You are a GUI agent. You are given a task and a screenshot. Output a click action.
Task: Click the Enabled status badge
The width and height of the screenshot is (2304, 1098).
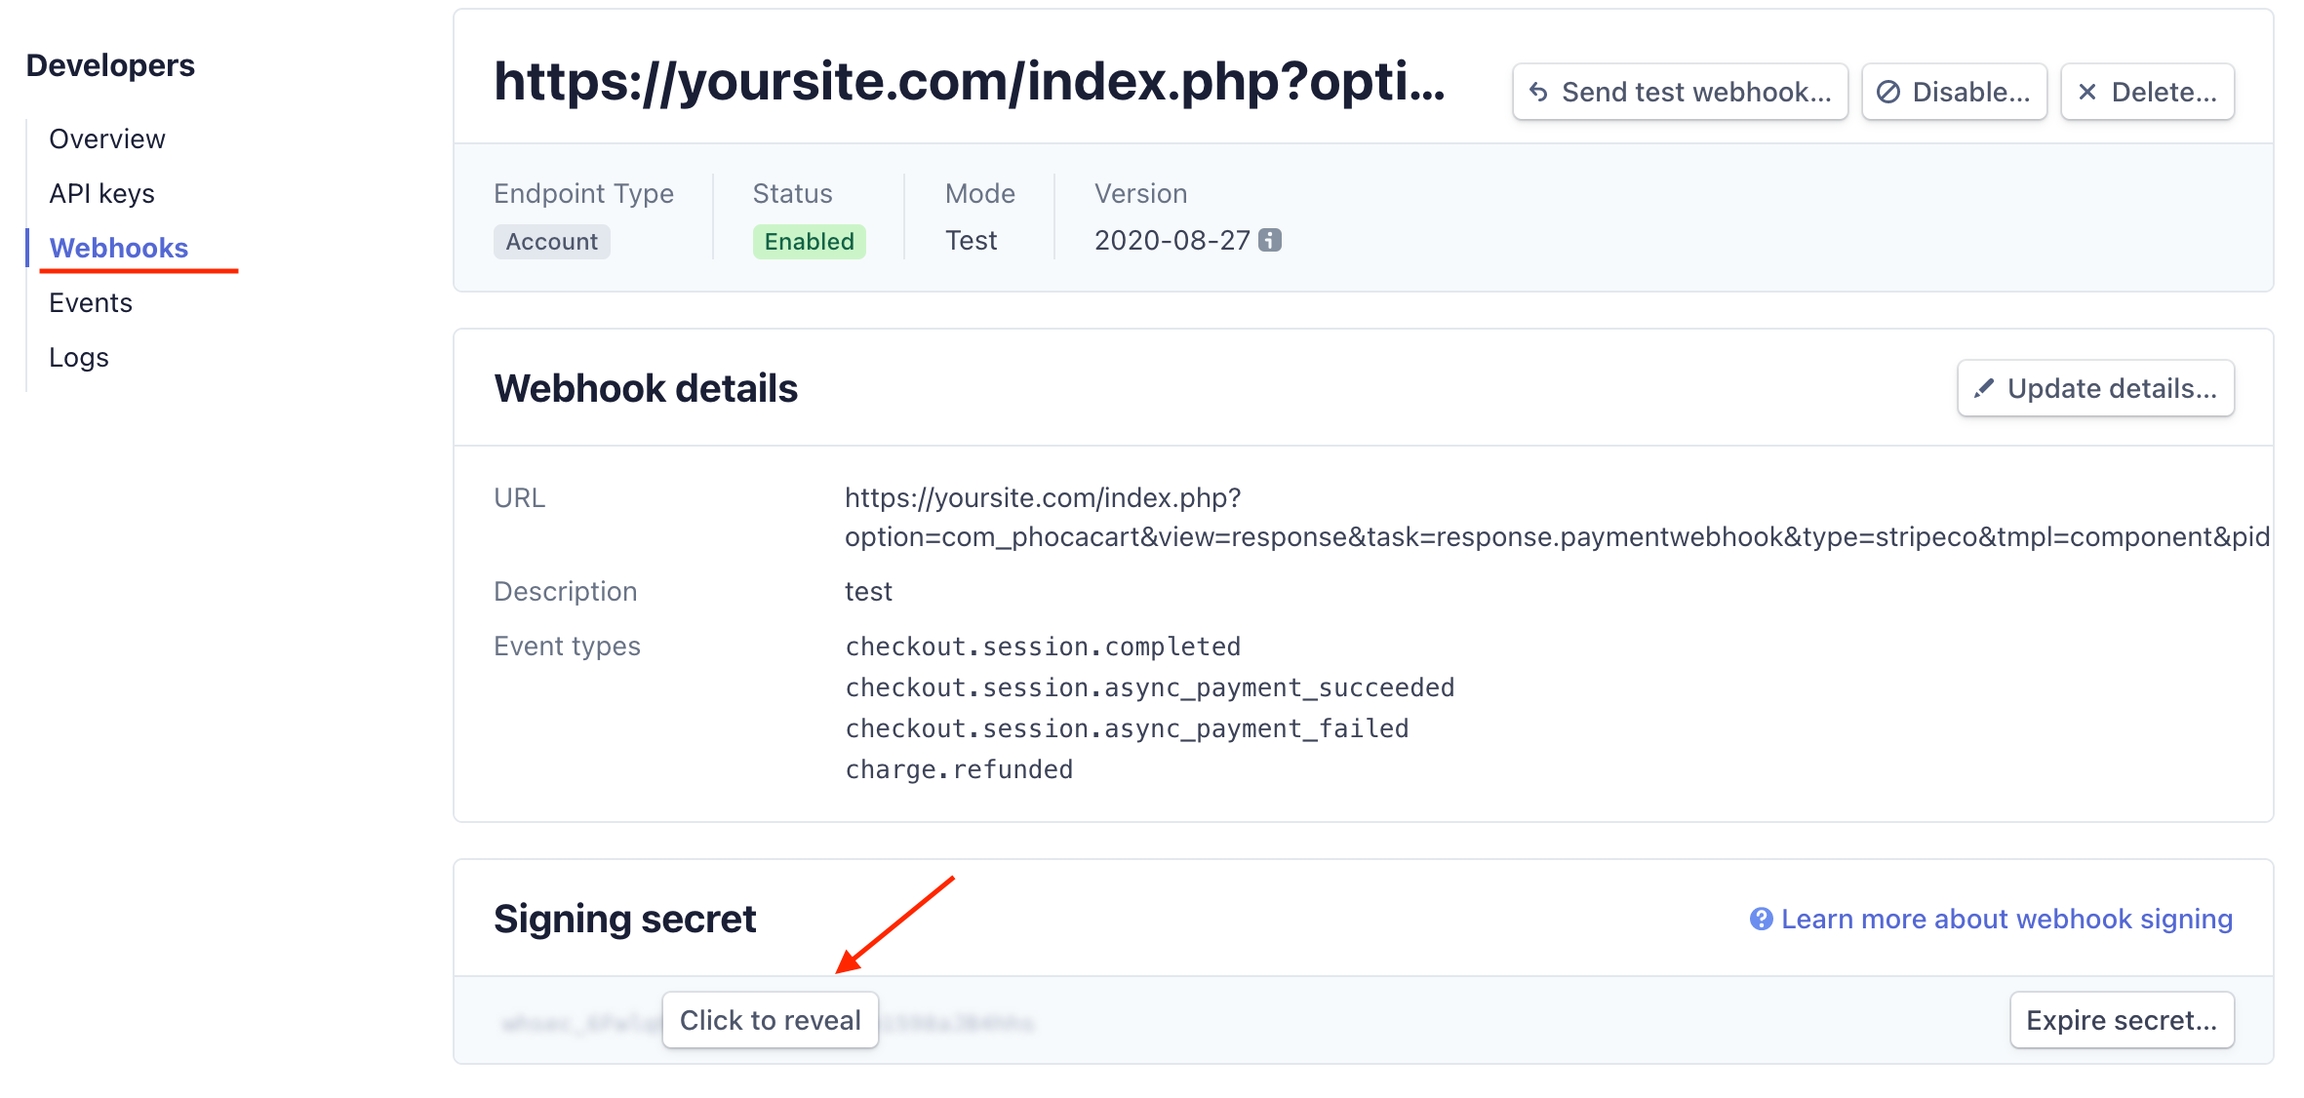point(808,241)
